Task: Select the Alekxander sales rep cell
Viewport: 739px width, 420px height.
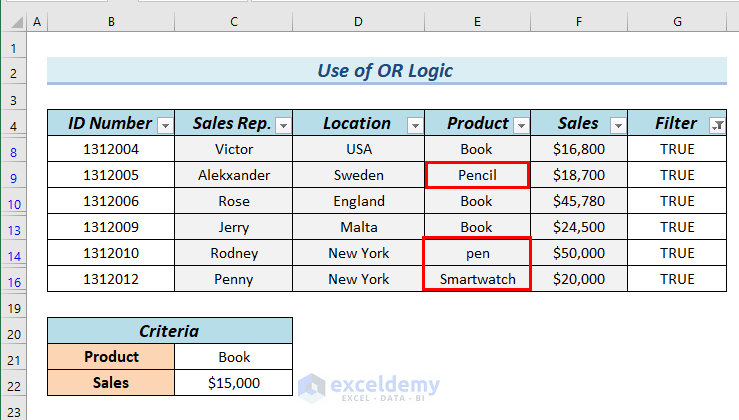Action: (234, 175)
